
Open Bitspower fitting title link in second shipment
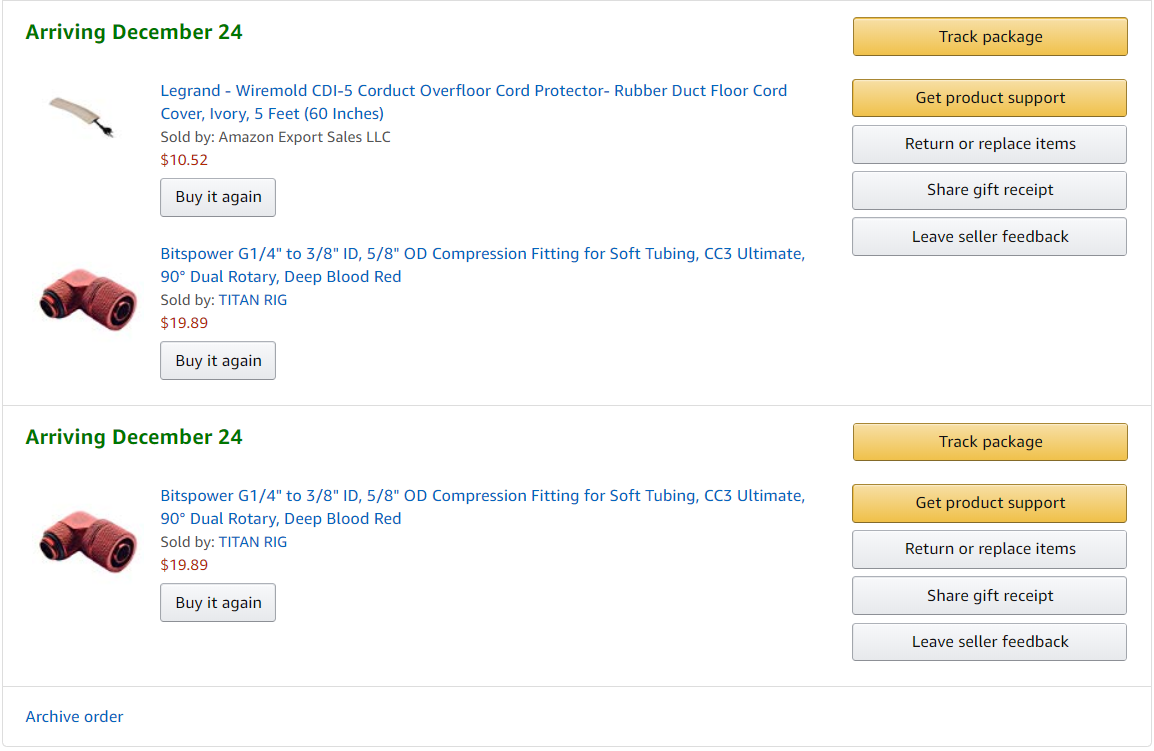482,496
